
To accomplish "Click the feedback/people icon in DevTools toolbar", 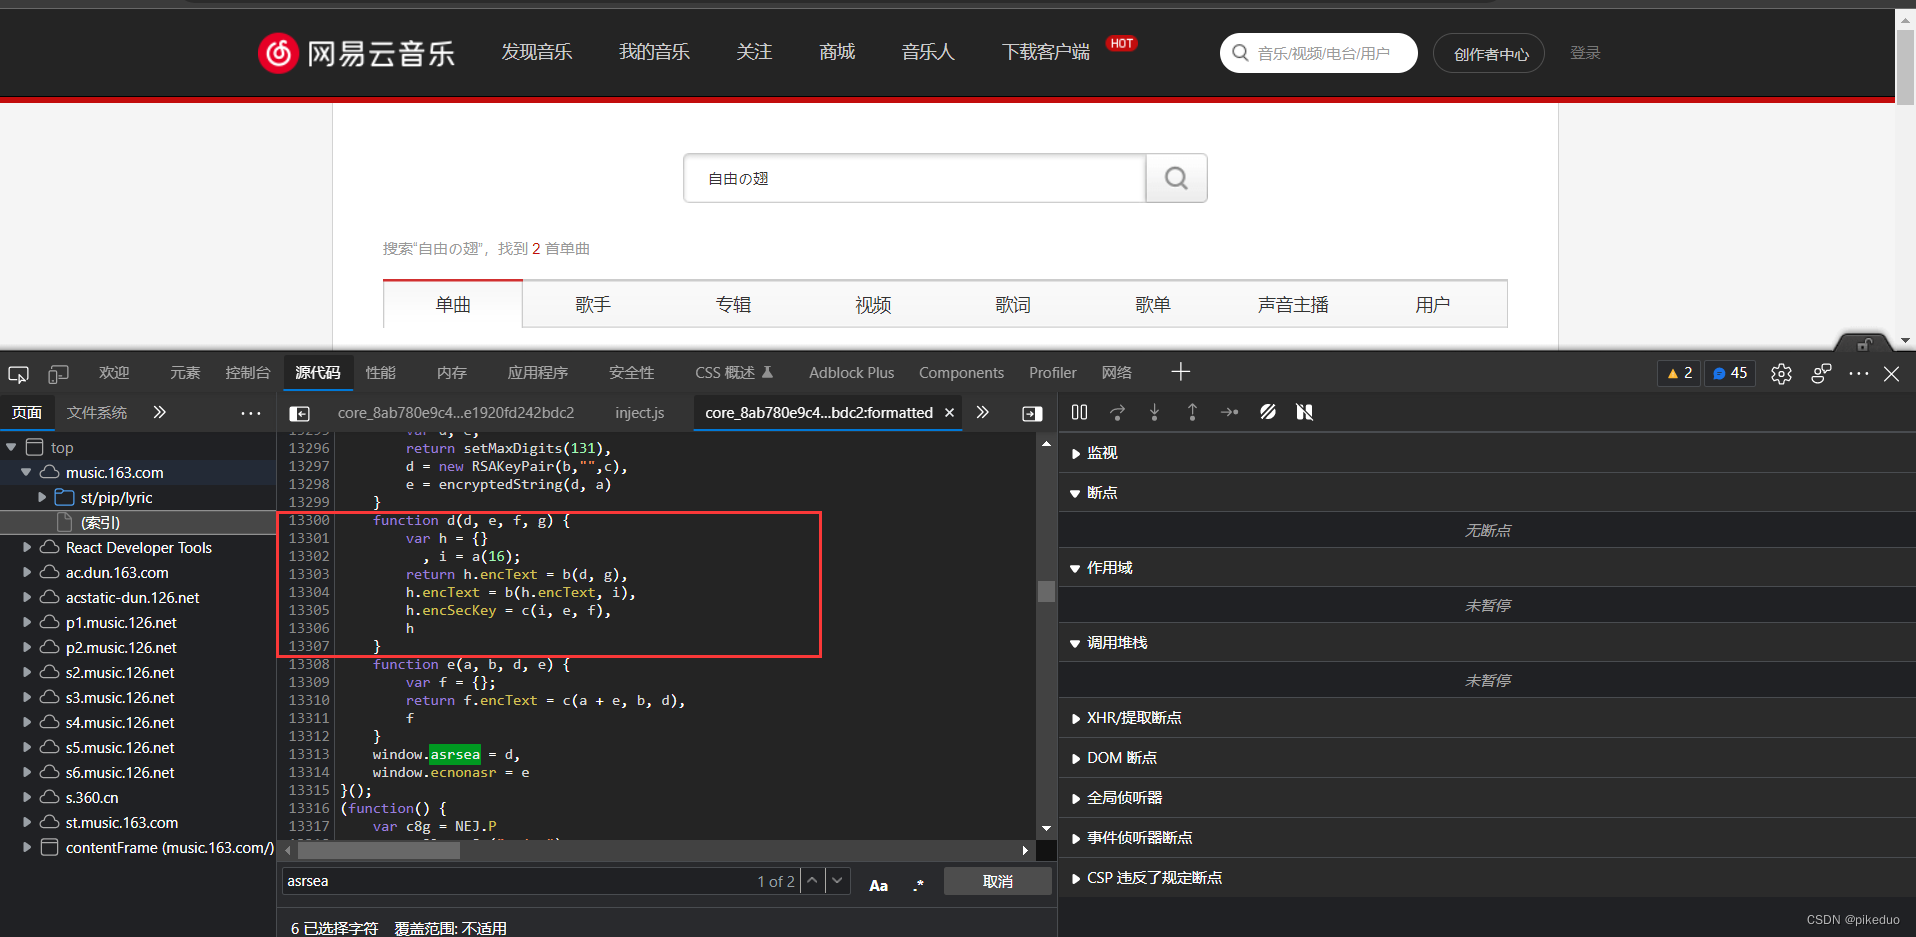I will pyautogui.click(x=1821, y=373).
